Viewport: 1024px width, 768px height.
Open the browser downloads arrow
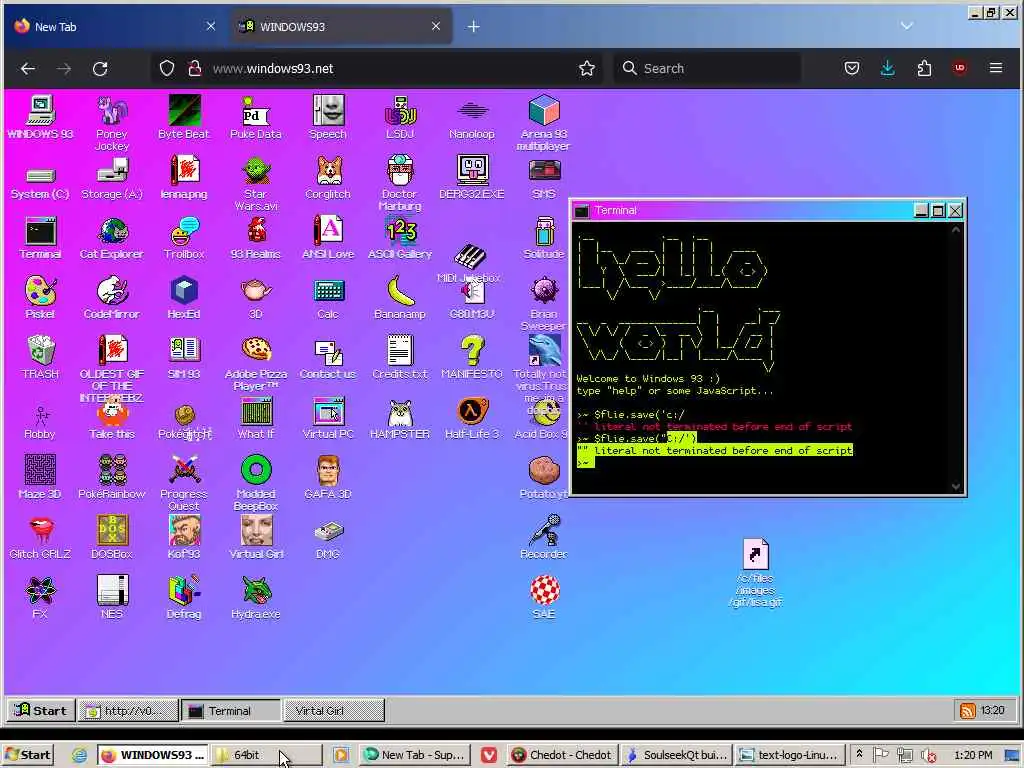pos(888,68)
